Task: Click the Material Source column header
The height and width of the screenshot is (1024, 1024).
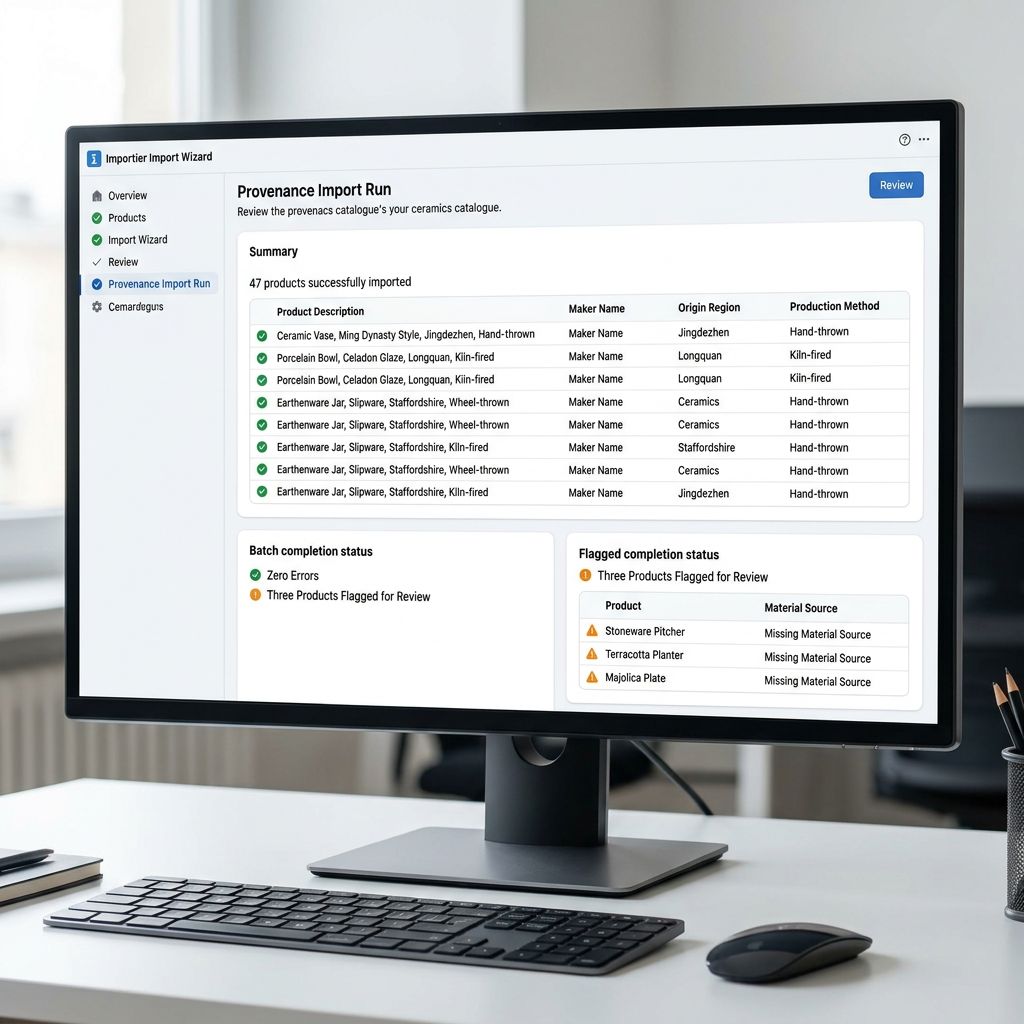Action: pos(801,608)
